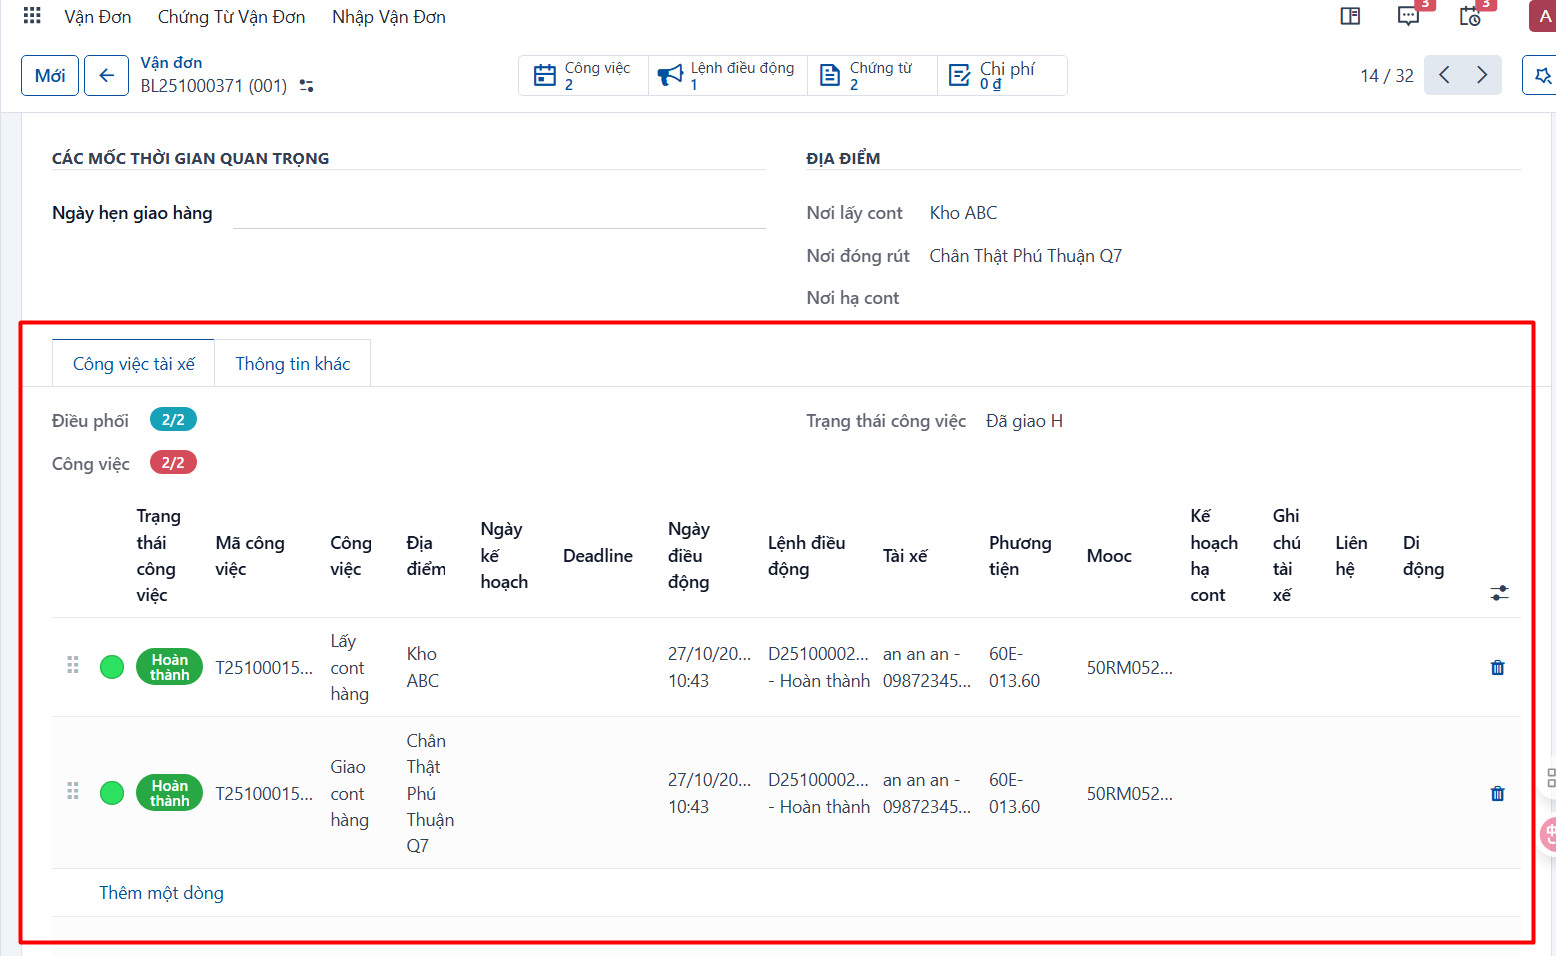Sort by Liên hệ column header
Viewport: 1556px width, 956px height.
click(1351, 556)
